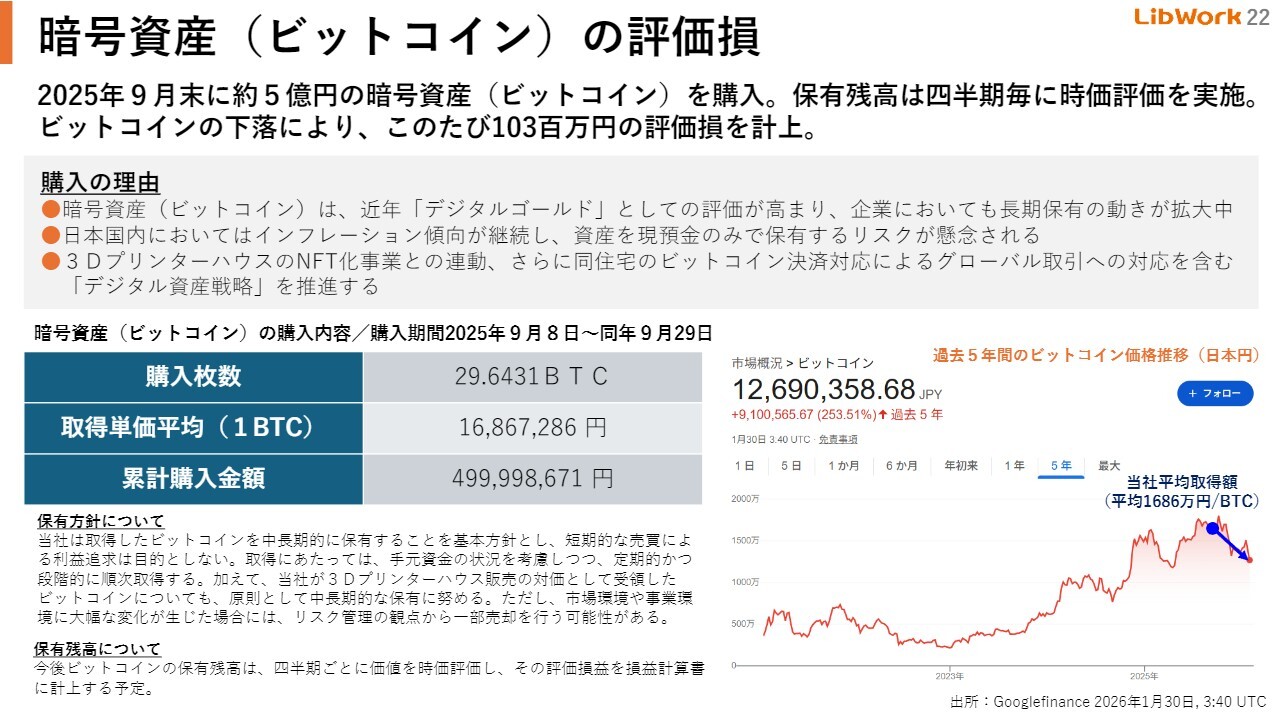Click the orange bullet before 日本国内においては
This screenshot has height=720, width=1280.
click(51, 236)
